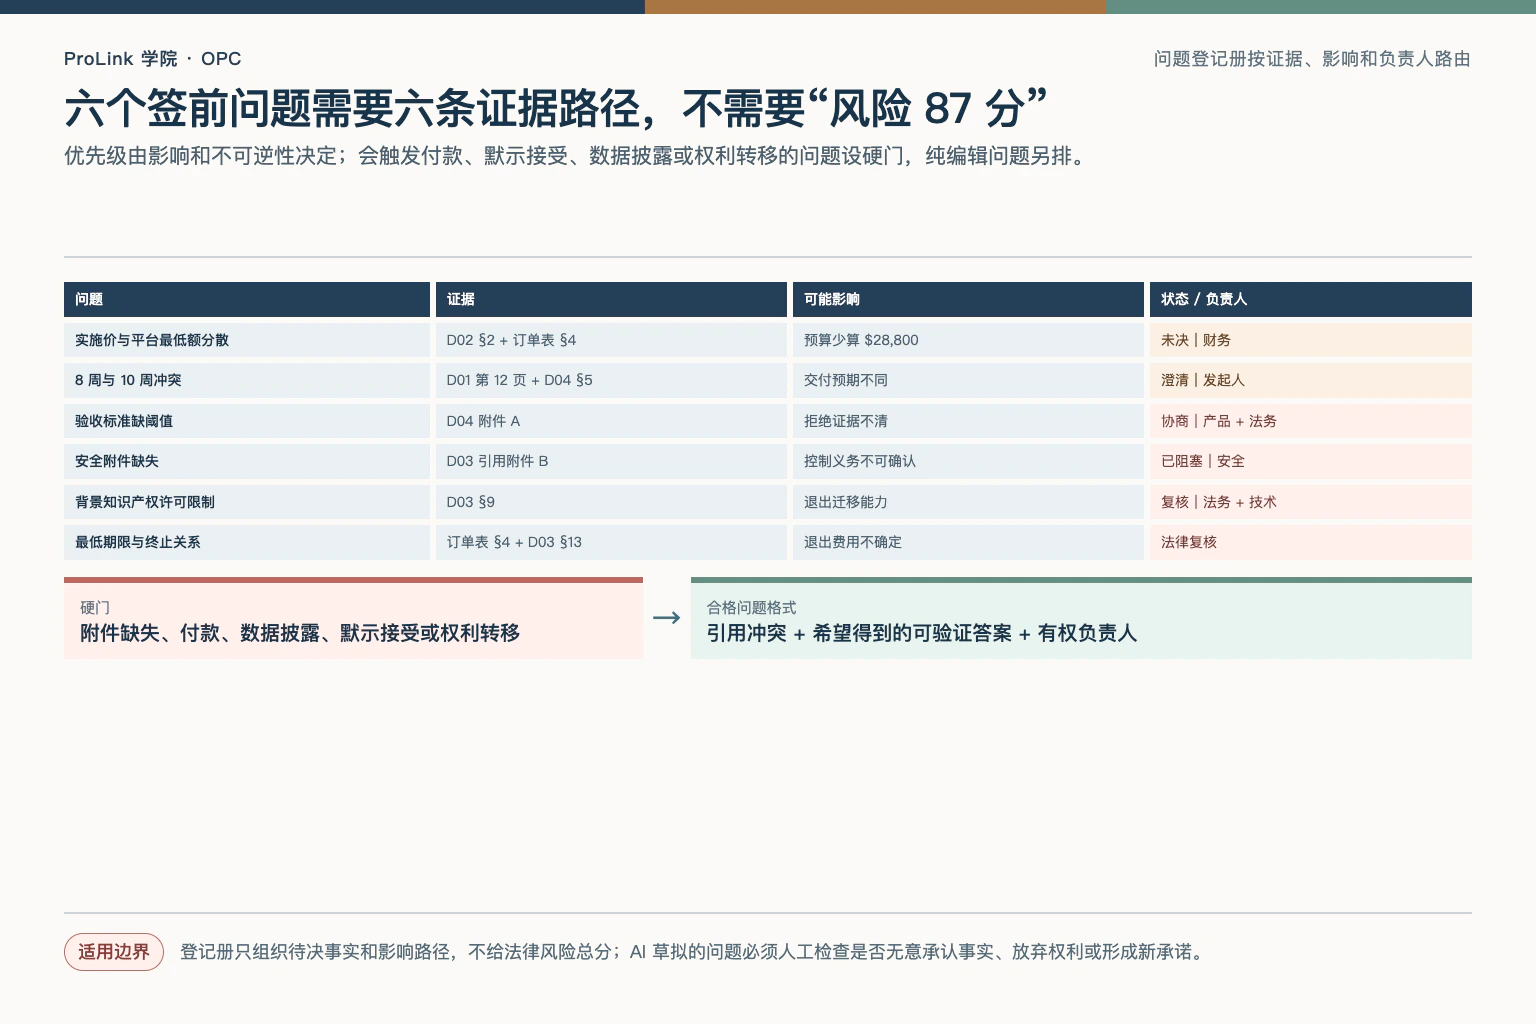Click footer note beginning 登记册只组织待决事实
This screenshot has width=1536, height=1024.
click(694, 952)
